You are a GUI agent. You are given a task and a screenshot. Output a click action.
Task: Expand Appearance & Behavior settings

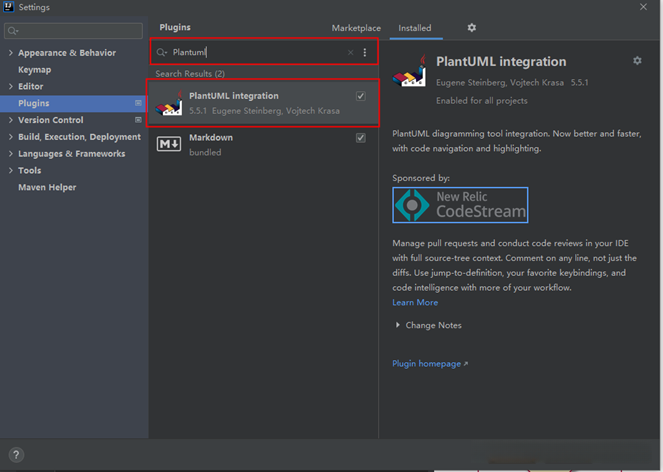(x=10, y=53)
